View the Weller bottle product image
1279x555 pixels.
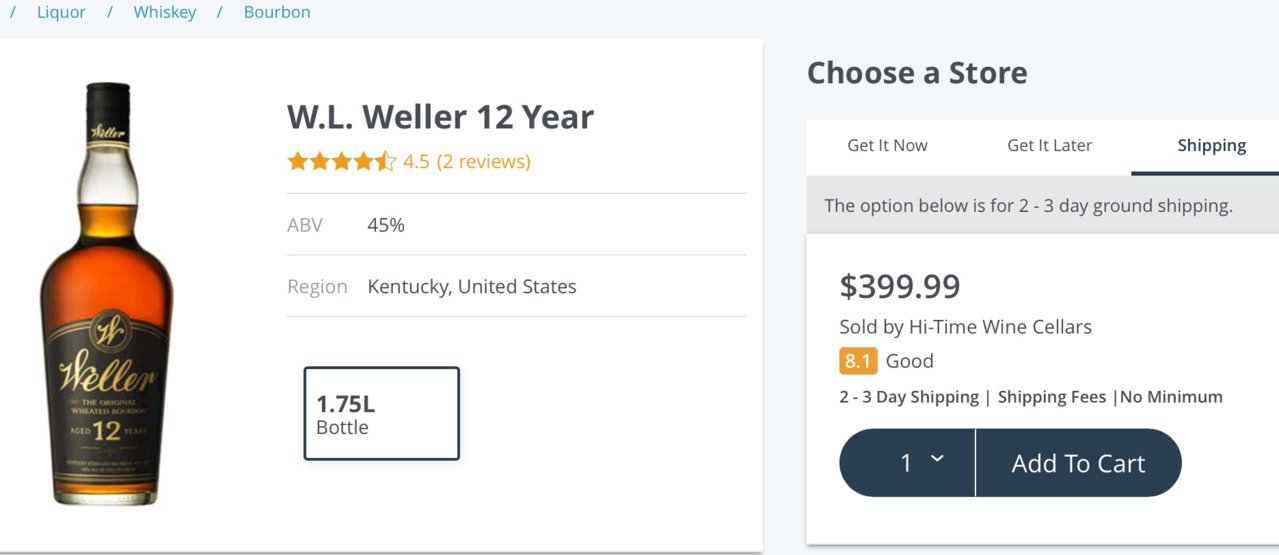click(107, 293)
